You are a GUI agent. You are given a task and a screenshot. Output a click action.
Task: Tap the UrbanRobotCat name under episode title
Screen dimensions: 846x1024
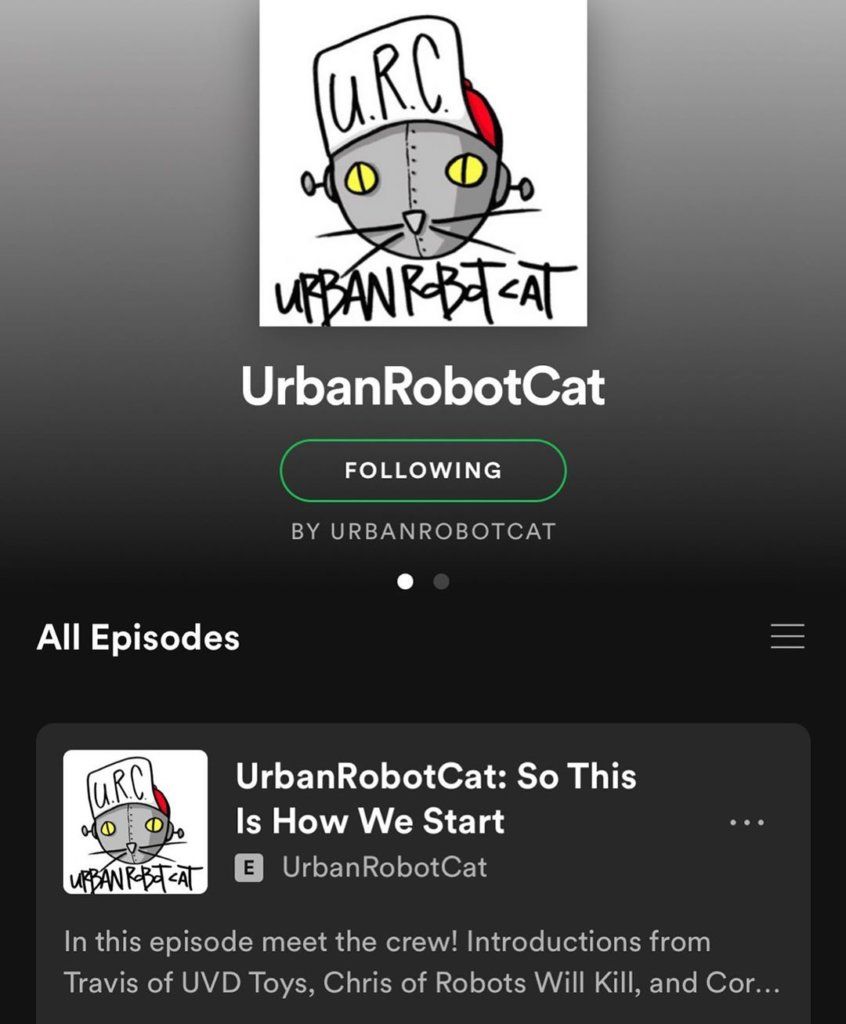click(384, 867)
